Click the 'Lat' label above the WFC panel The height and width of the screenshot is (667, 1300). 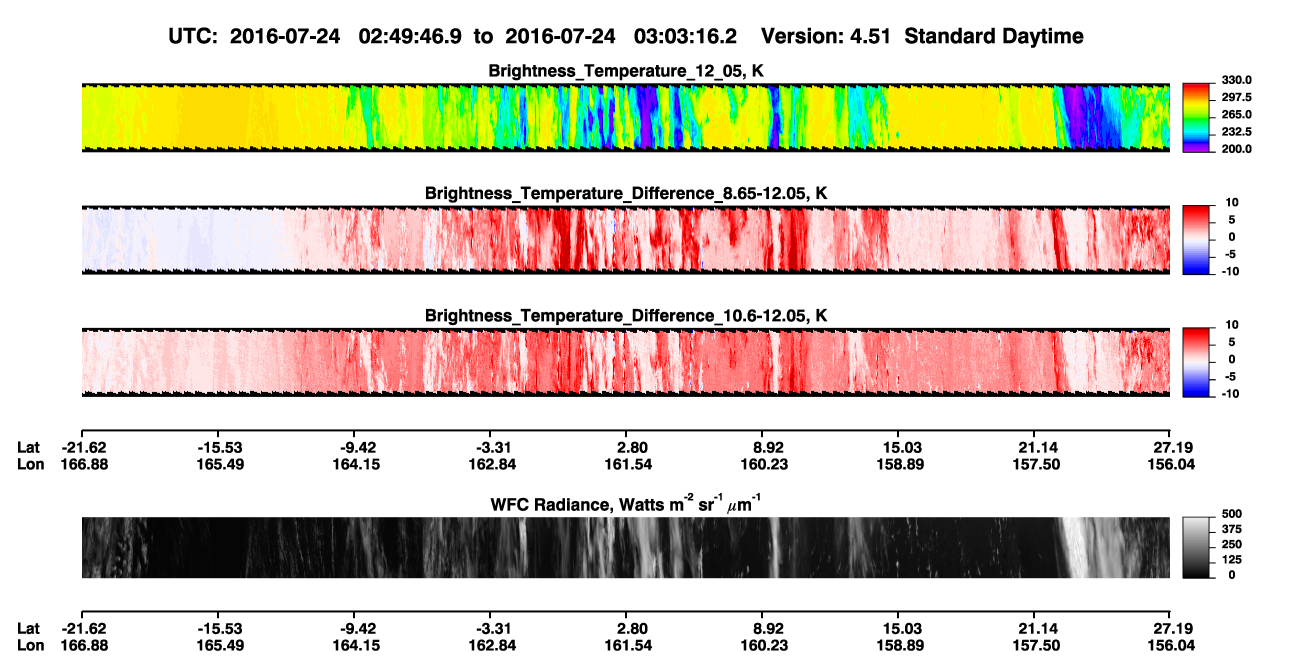click(x=28, y=447)
